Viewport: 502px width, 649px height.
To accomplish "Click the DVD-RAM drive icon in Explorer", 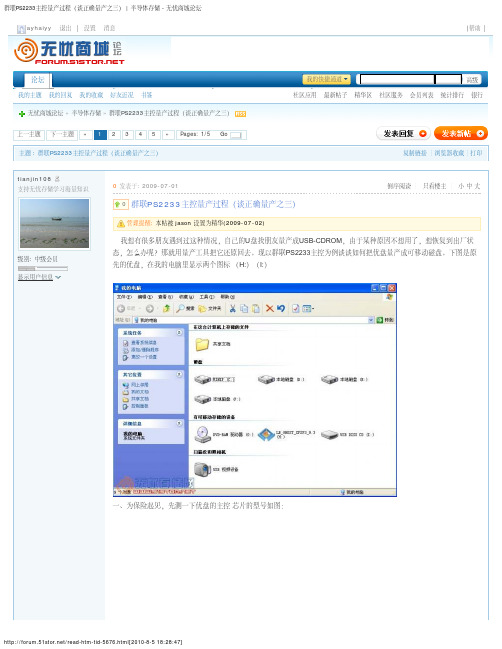I will [202, 434].
